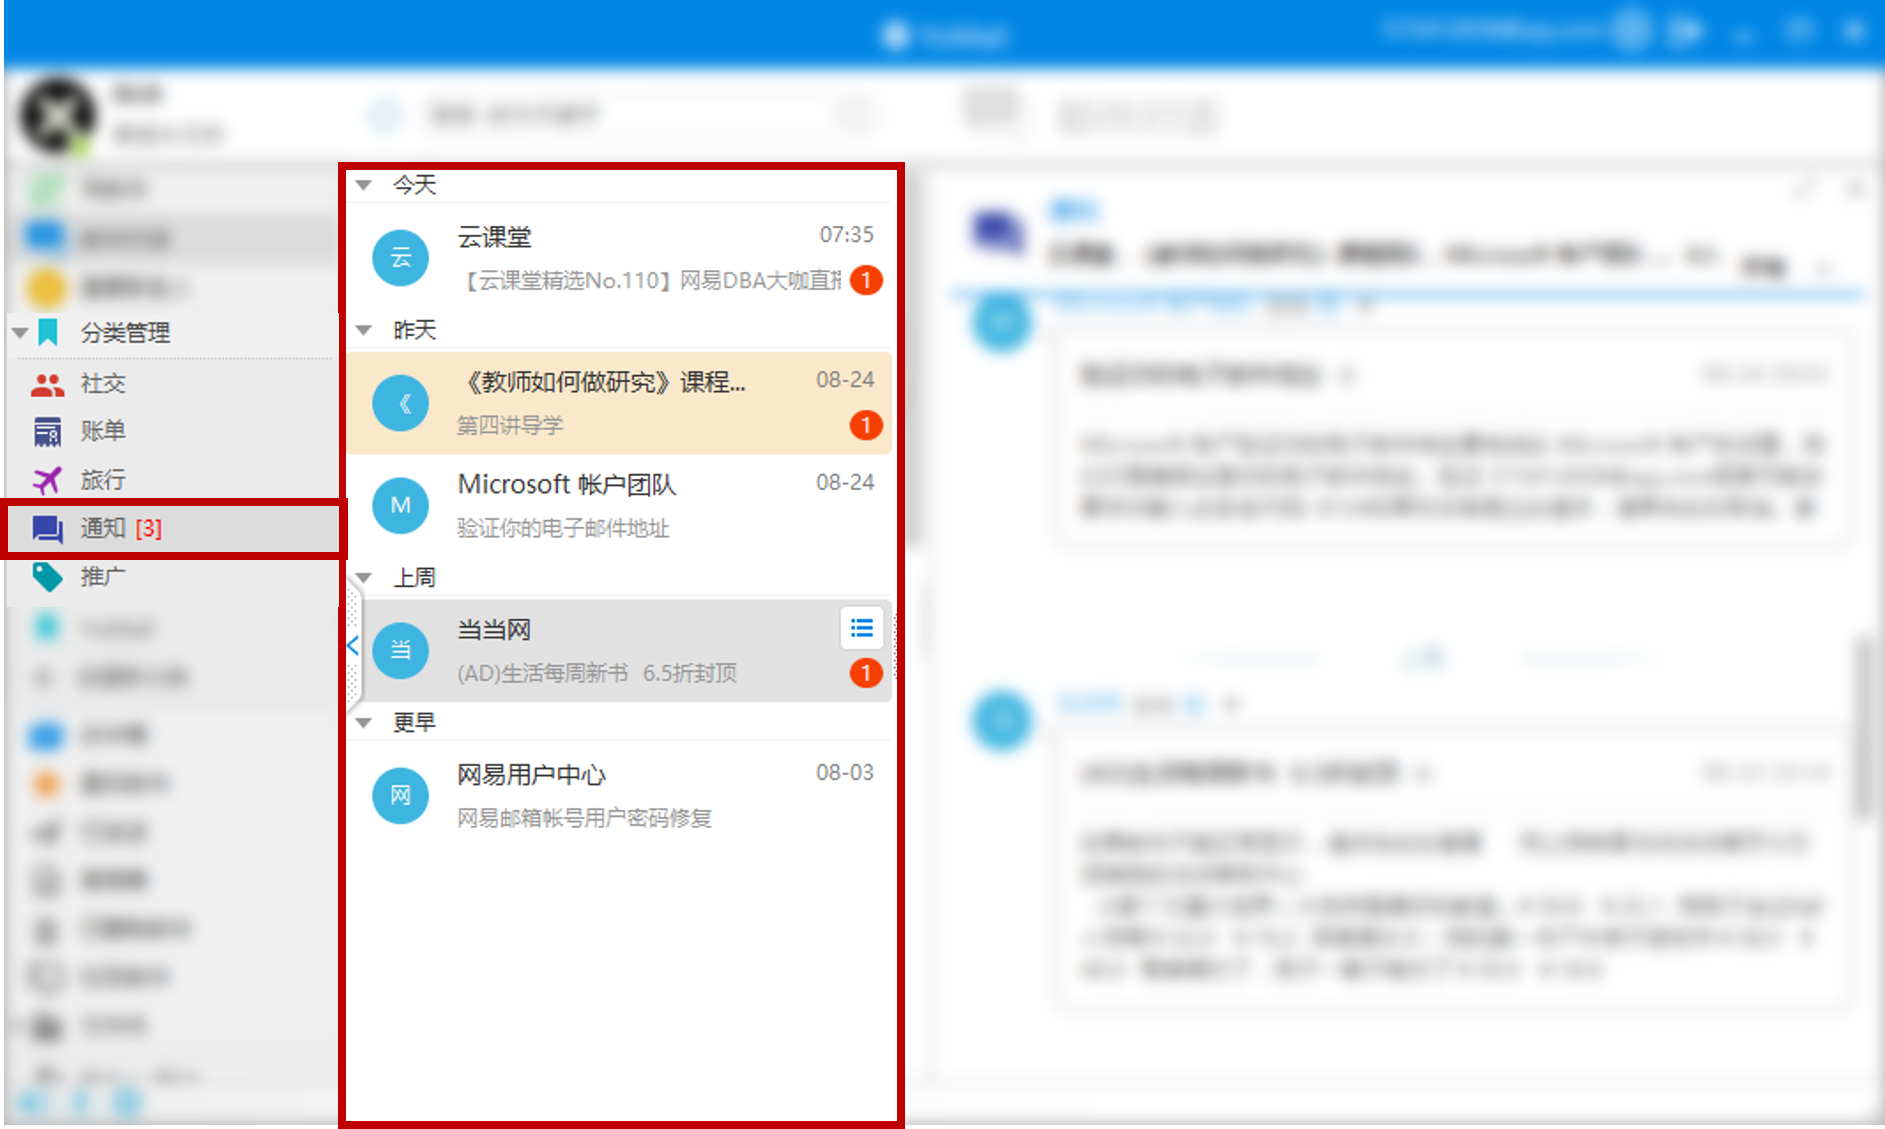
Task: Open the Microsoft 帐户团队 email
Action: [620, 506]
